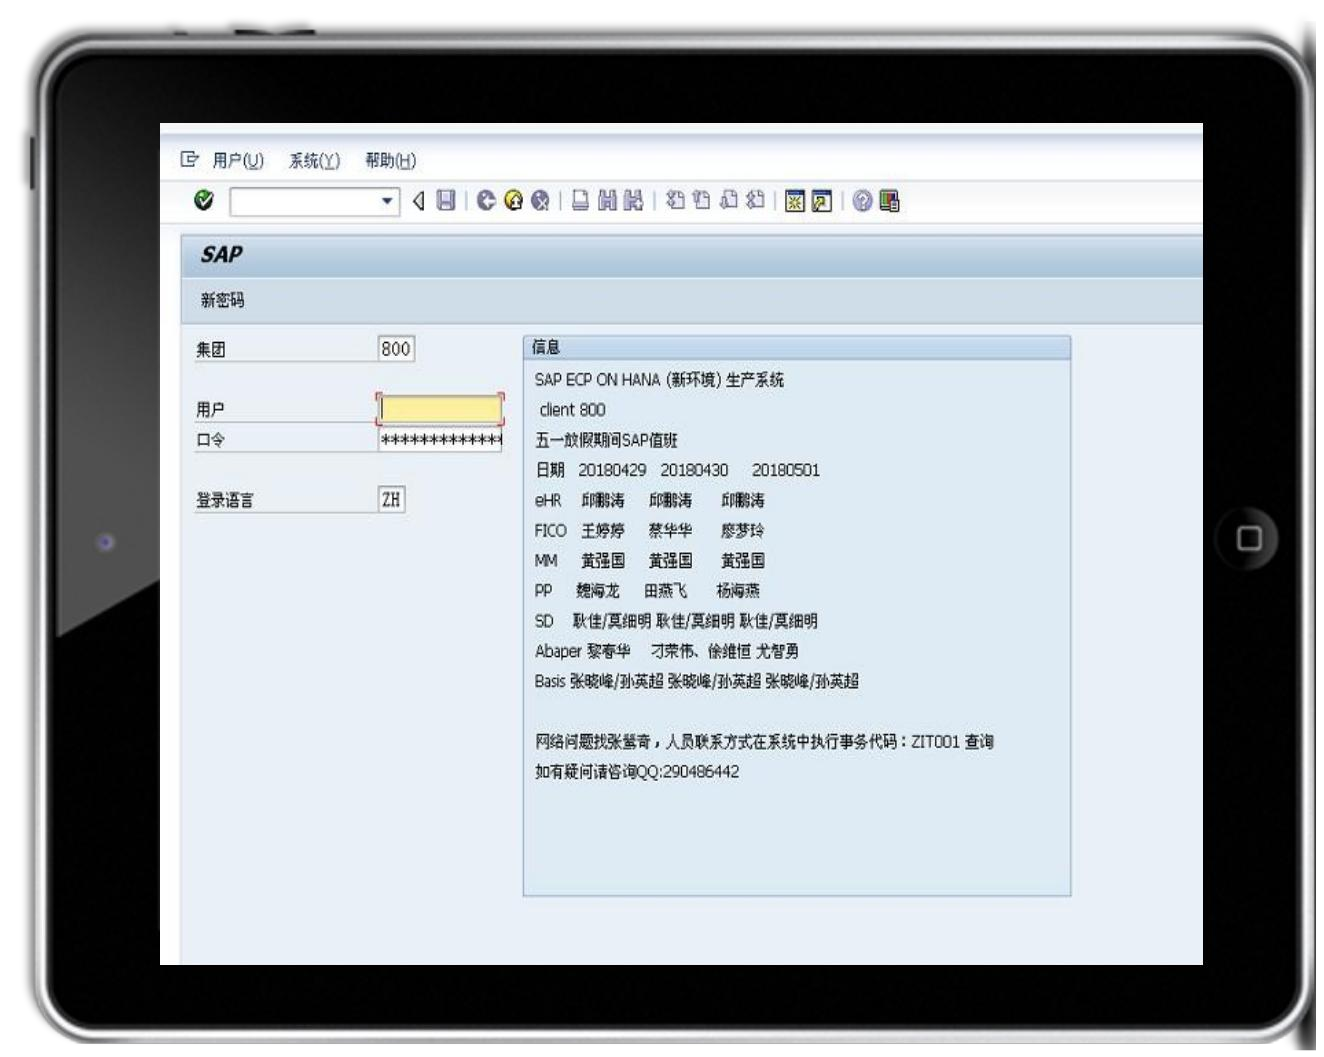The height and width of the screenshot is (1057, 1324).
Task: Click the QQ:290486442 text
Action: coord(688,771)
